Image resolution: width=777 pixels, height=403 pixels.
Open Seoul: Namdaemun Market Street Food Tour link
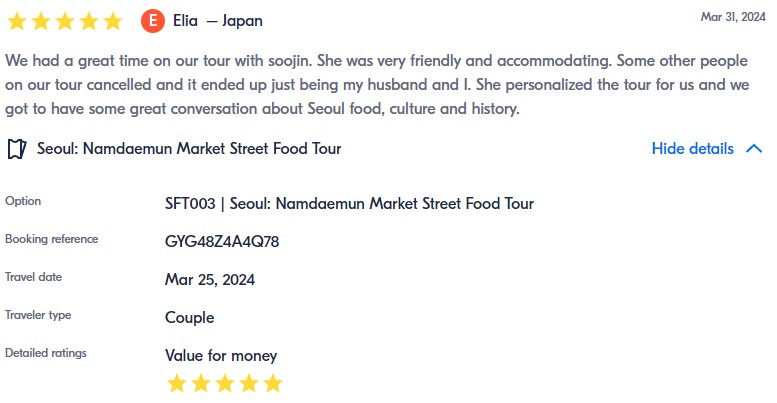(x=189, y=149)
